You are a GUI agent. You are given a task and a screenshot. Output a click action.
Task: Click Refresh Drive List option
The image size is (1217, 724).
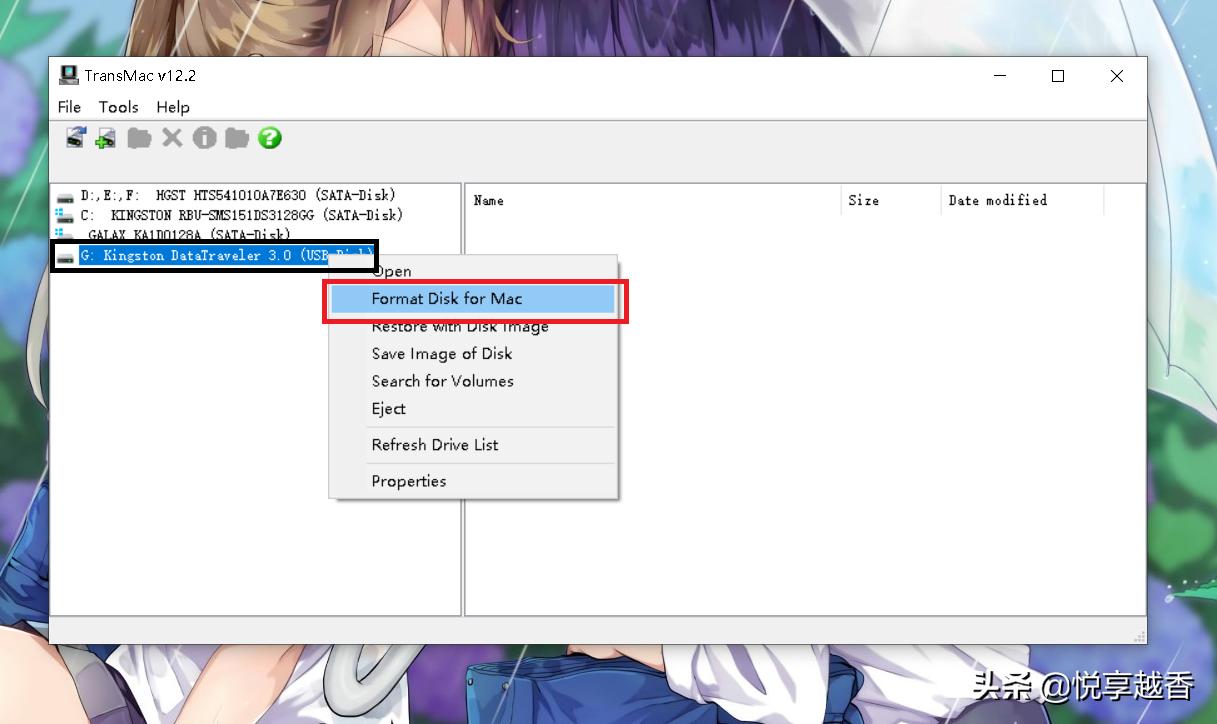434,444
